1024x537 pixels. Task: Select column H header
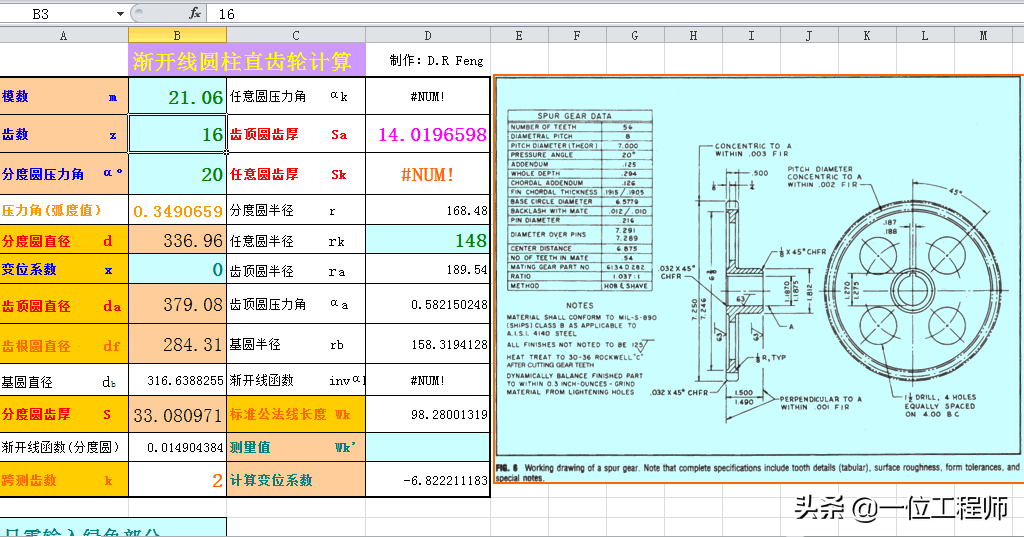[693, 35]
